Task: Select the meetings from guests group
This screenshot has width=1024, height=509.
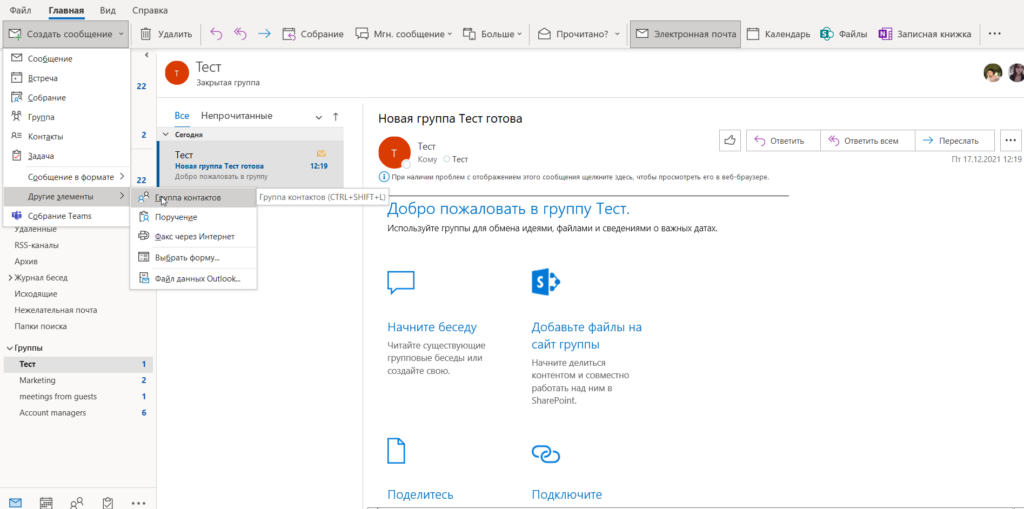Action: 78,397
